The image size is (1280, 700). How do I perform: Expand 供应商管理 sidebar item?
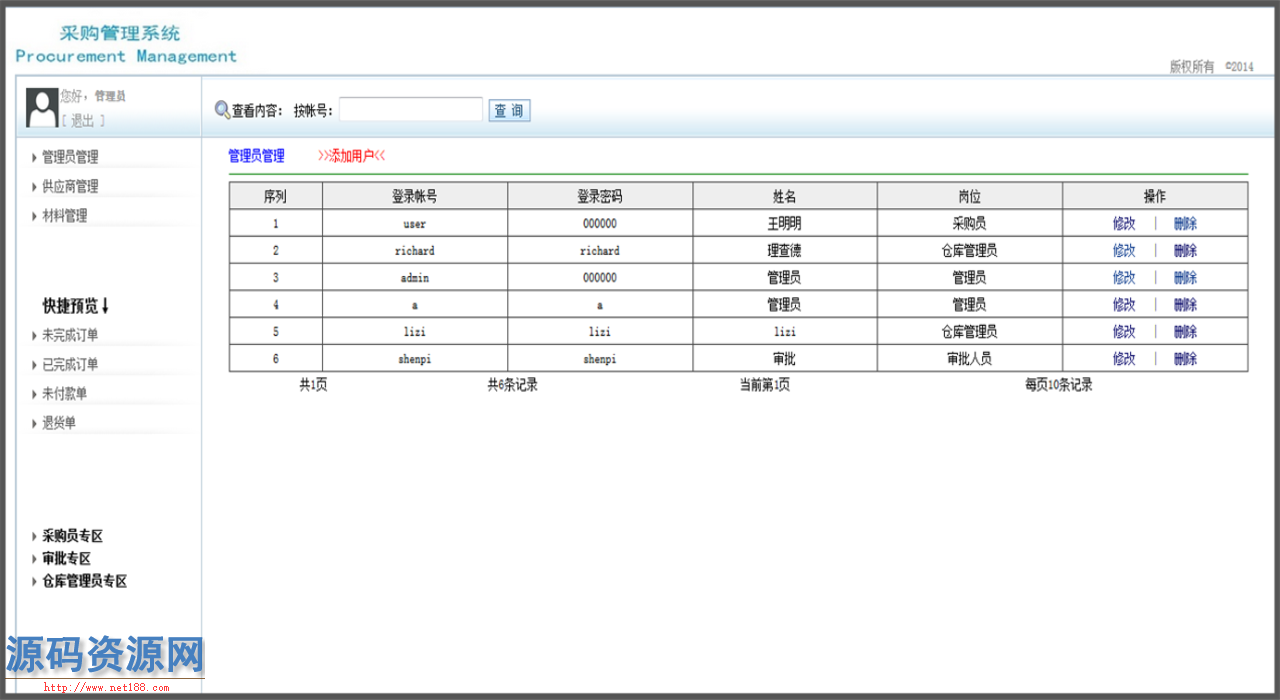[x=69, y=187]
